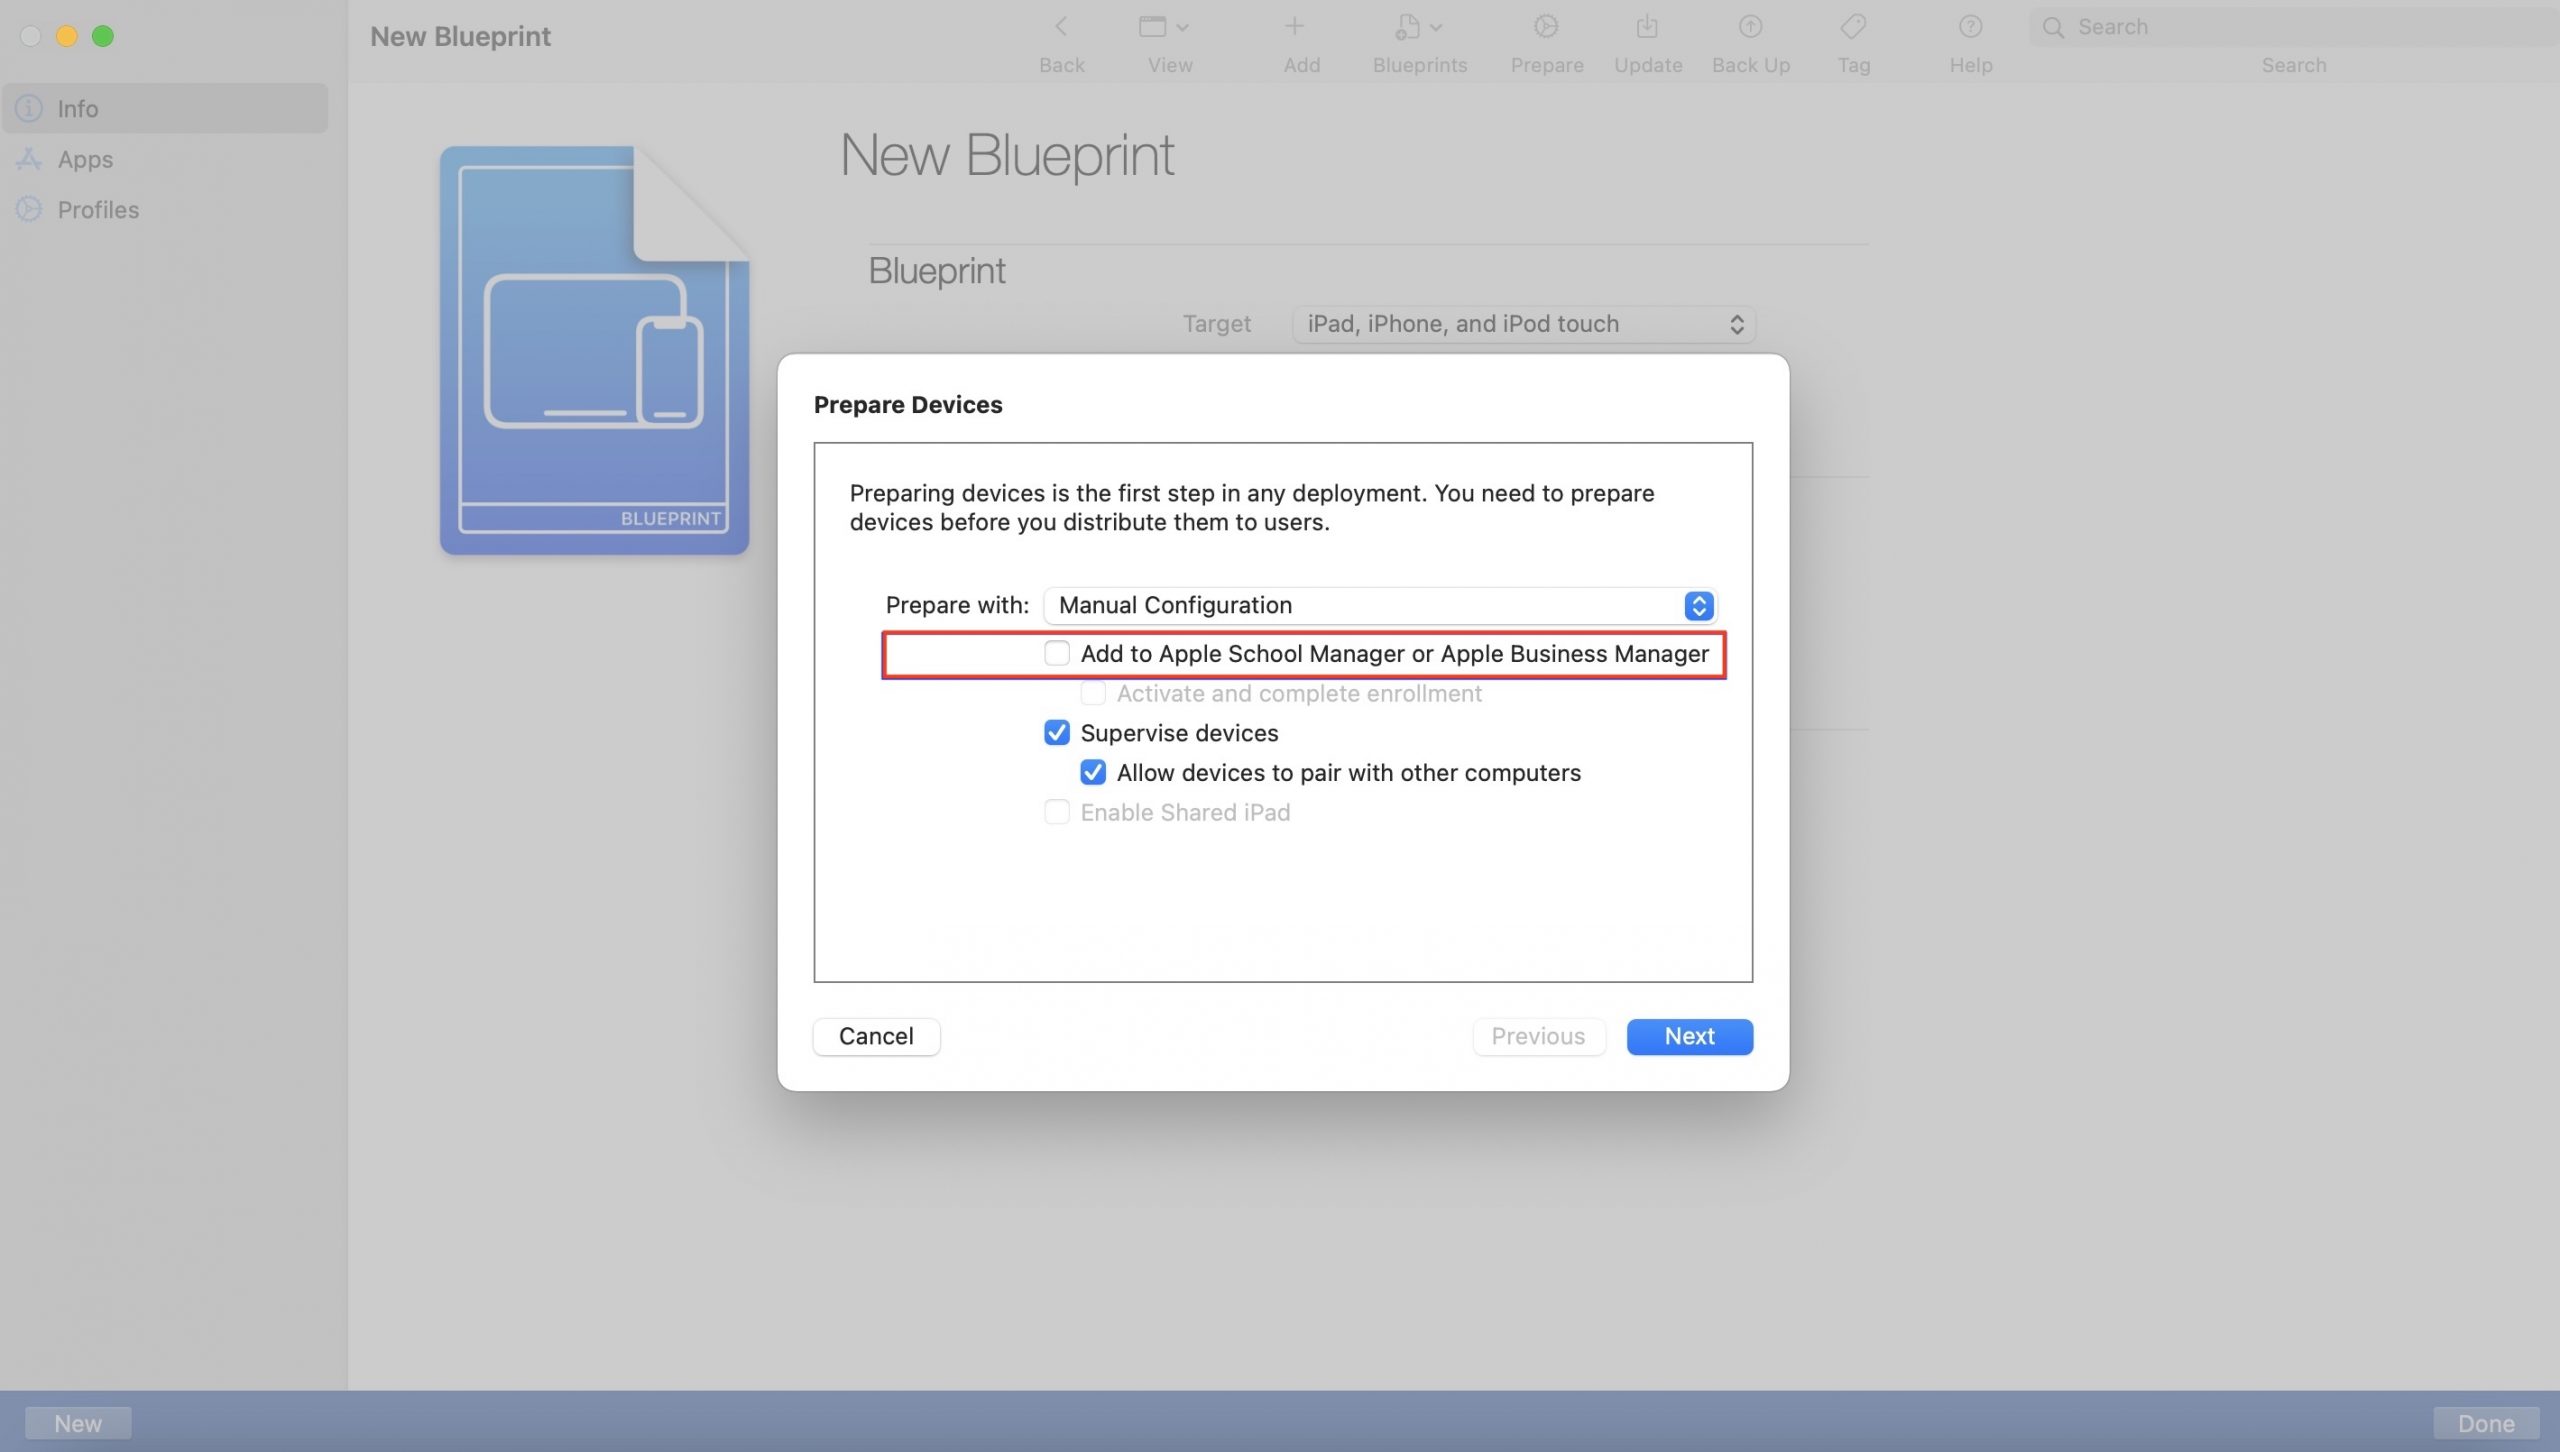Click the Add plus icon
The height and width of the screenshot is (1452, 2560).
pyautogui.click(x=1294, y=27)
